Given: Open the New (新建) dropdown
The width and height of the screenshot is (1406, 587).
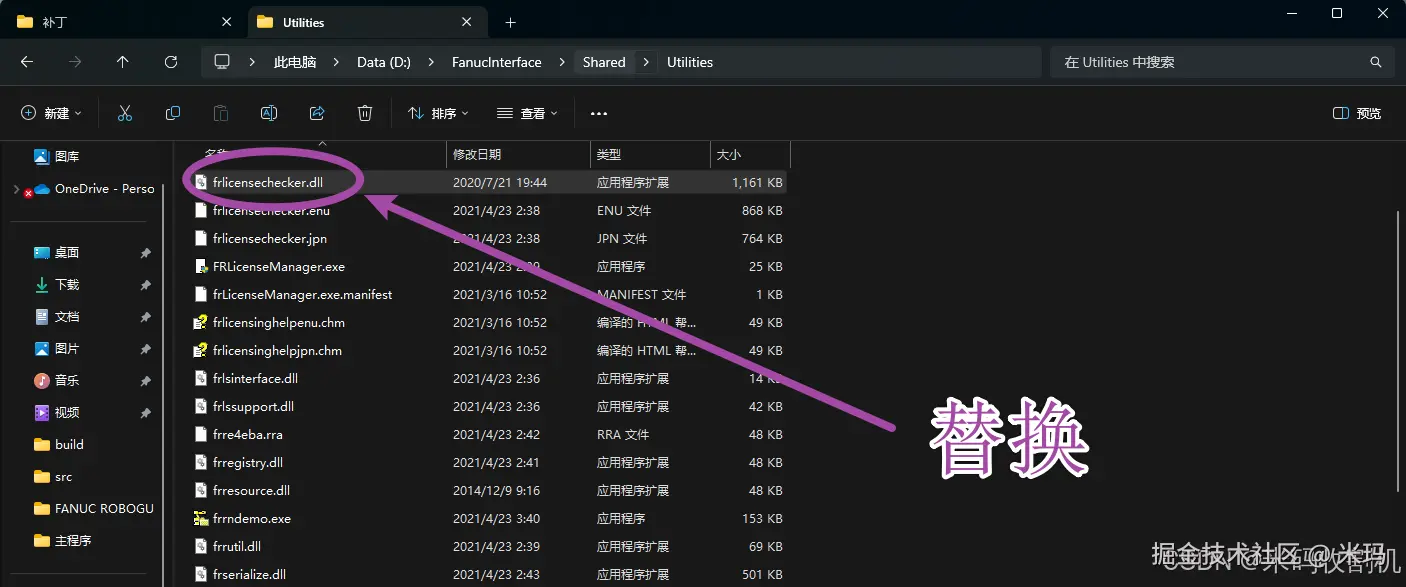Looking at the screenshot, I should tap(51, 113).
